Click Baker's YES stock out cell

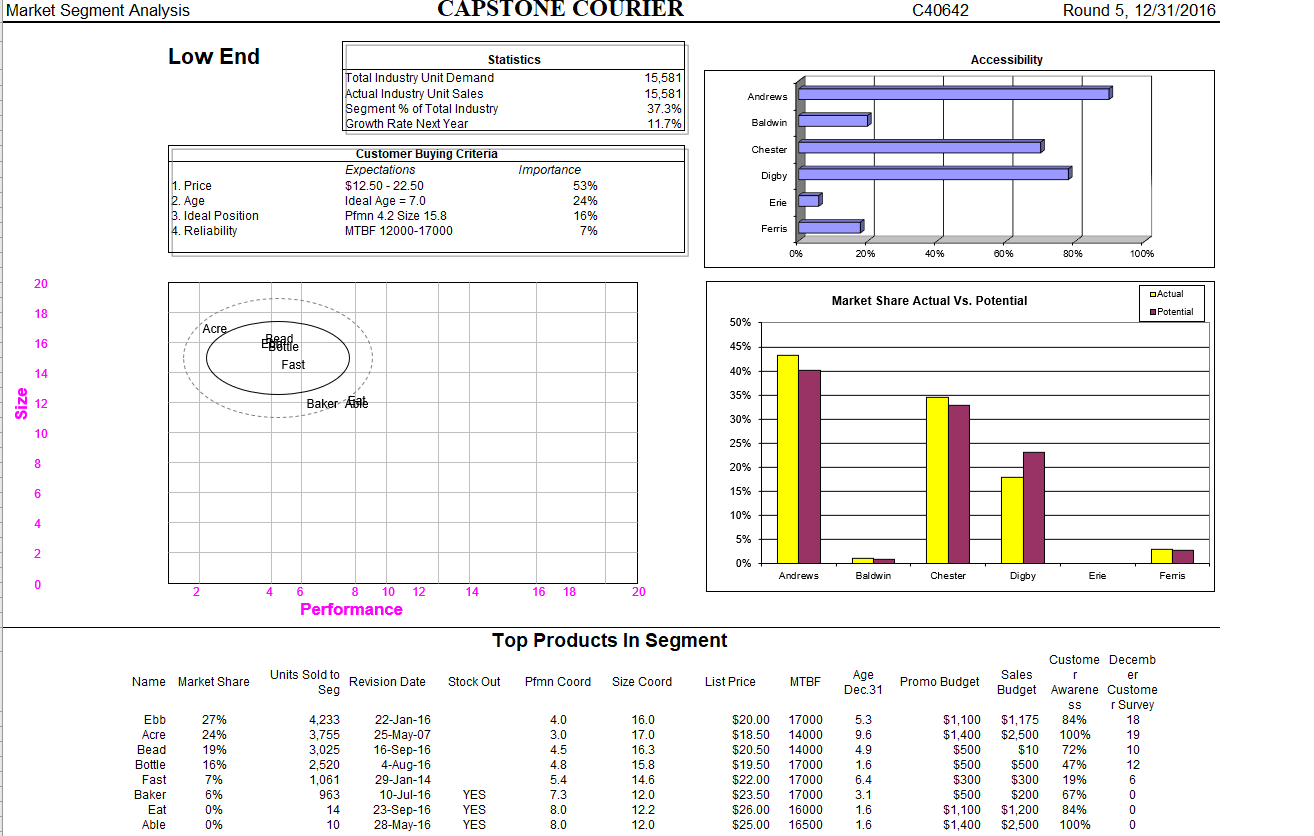click(475, 795)
